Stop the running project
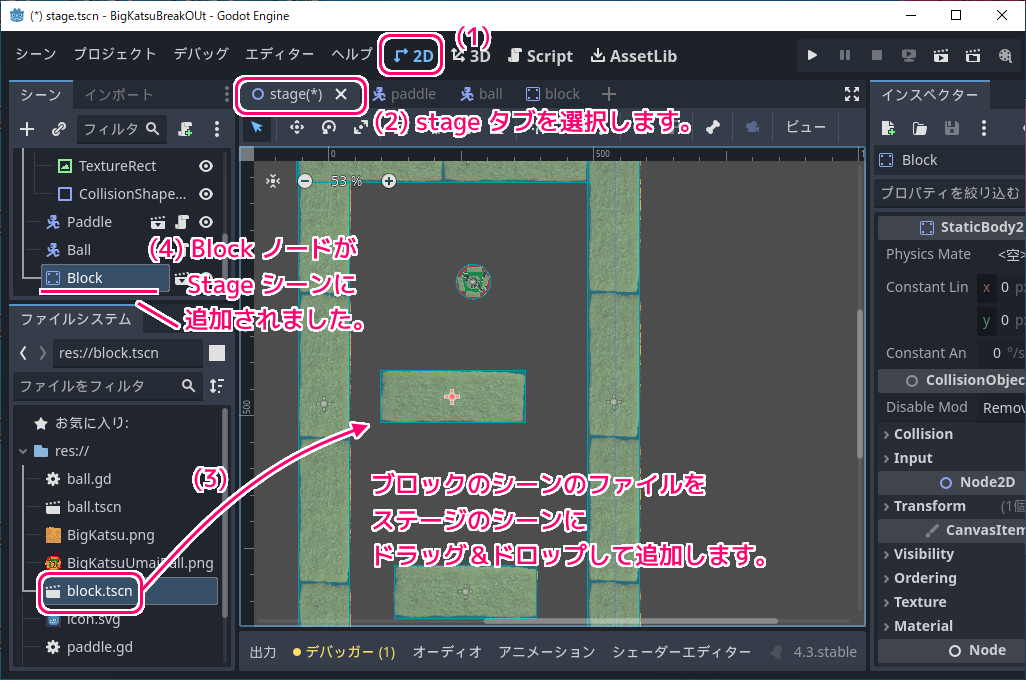Image resolution: width=1026 pixels, height=680 pixels. coord(877,56)
